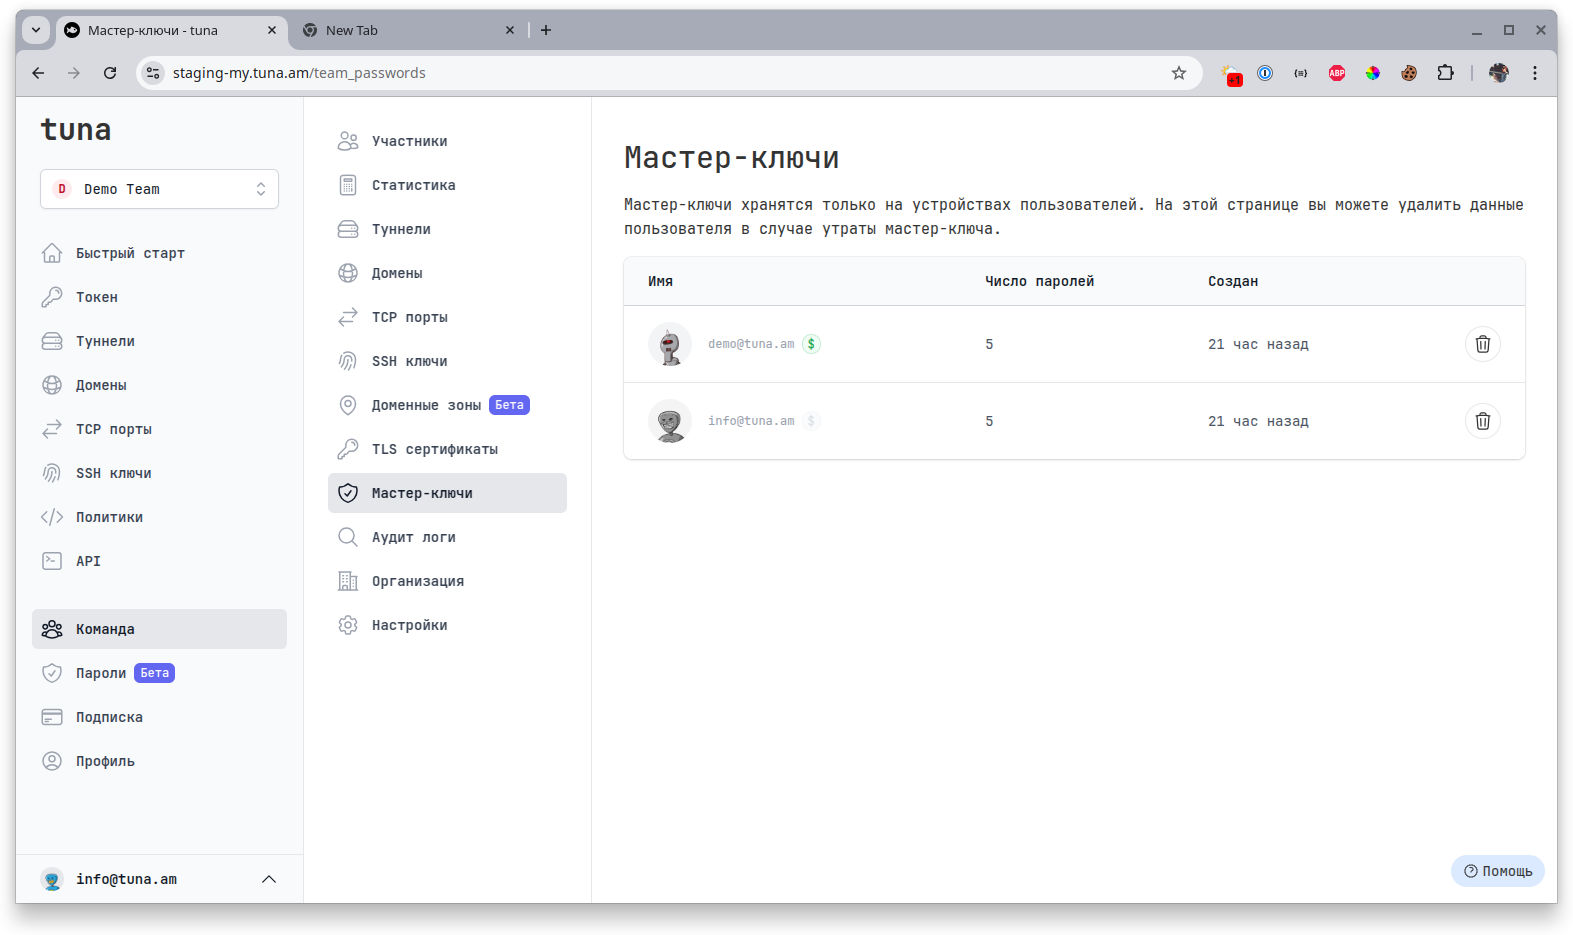Bookmark this page with the star icon
Screen dimensions: 1573x935
1179,73
